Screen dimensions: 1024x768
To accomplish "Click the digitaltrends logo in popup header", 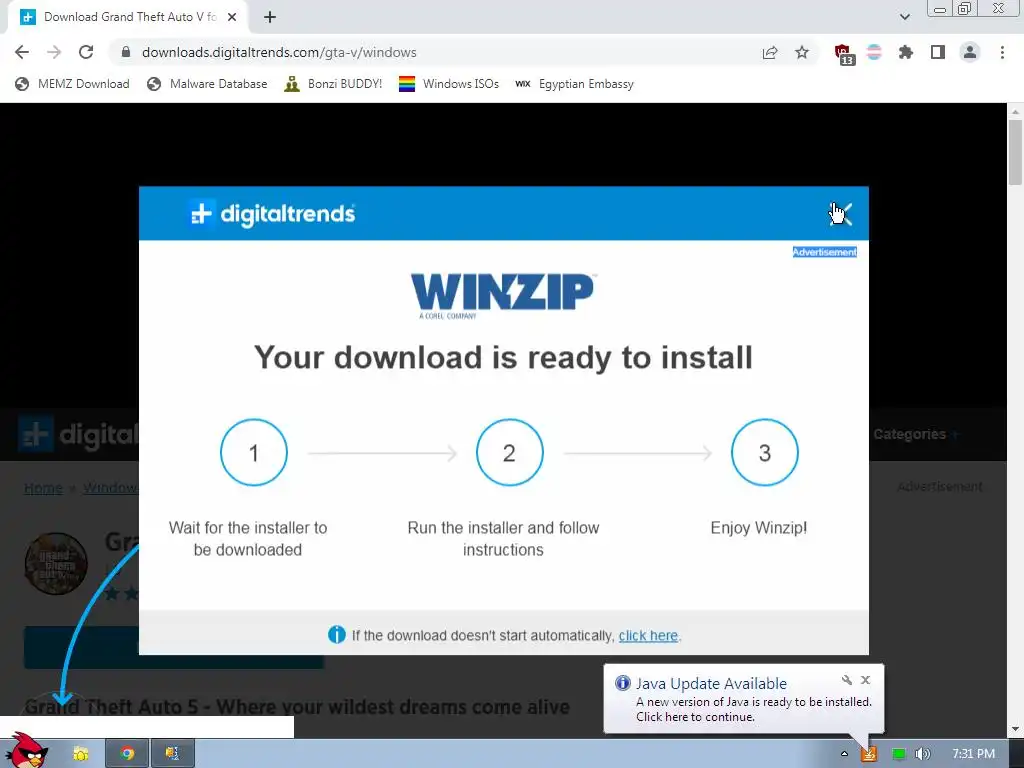I will click(x=272, y=214).
